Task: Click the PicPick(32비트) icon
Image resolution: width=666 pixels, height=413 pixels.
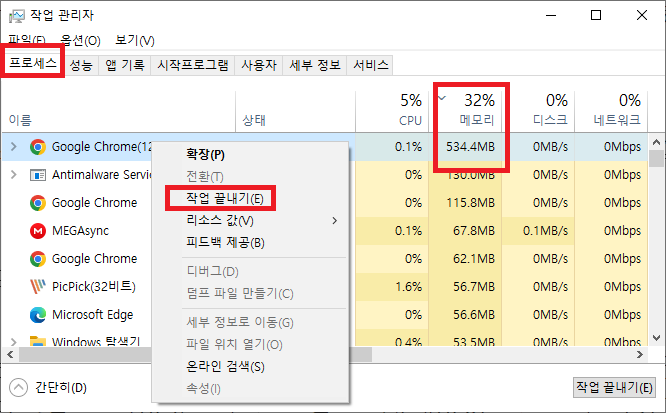Action: click(x=38, y=286)
